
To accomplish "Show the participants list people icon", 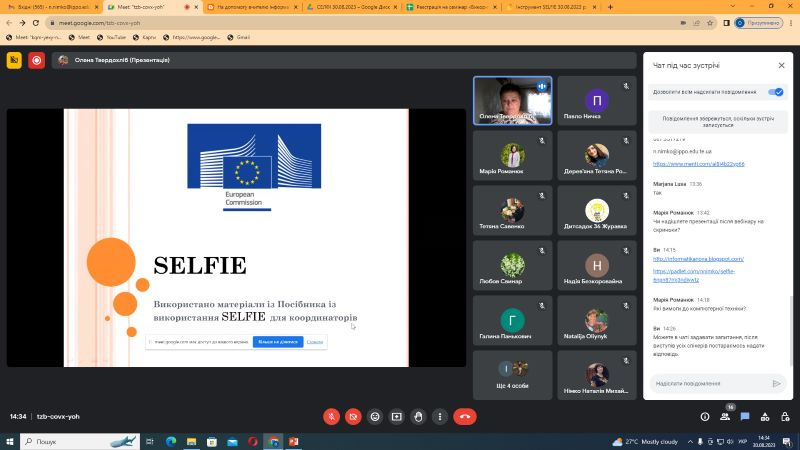I will 724,417.
